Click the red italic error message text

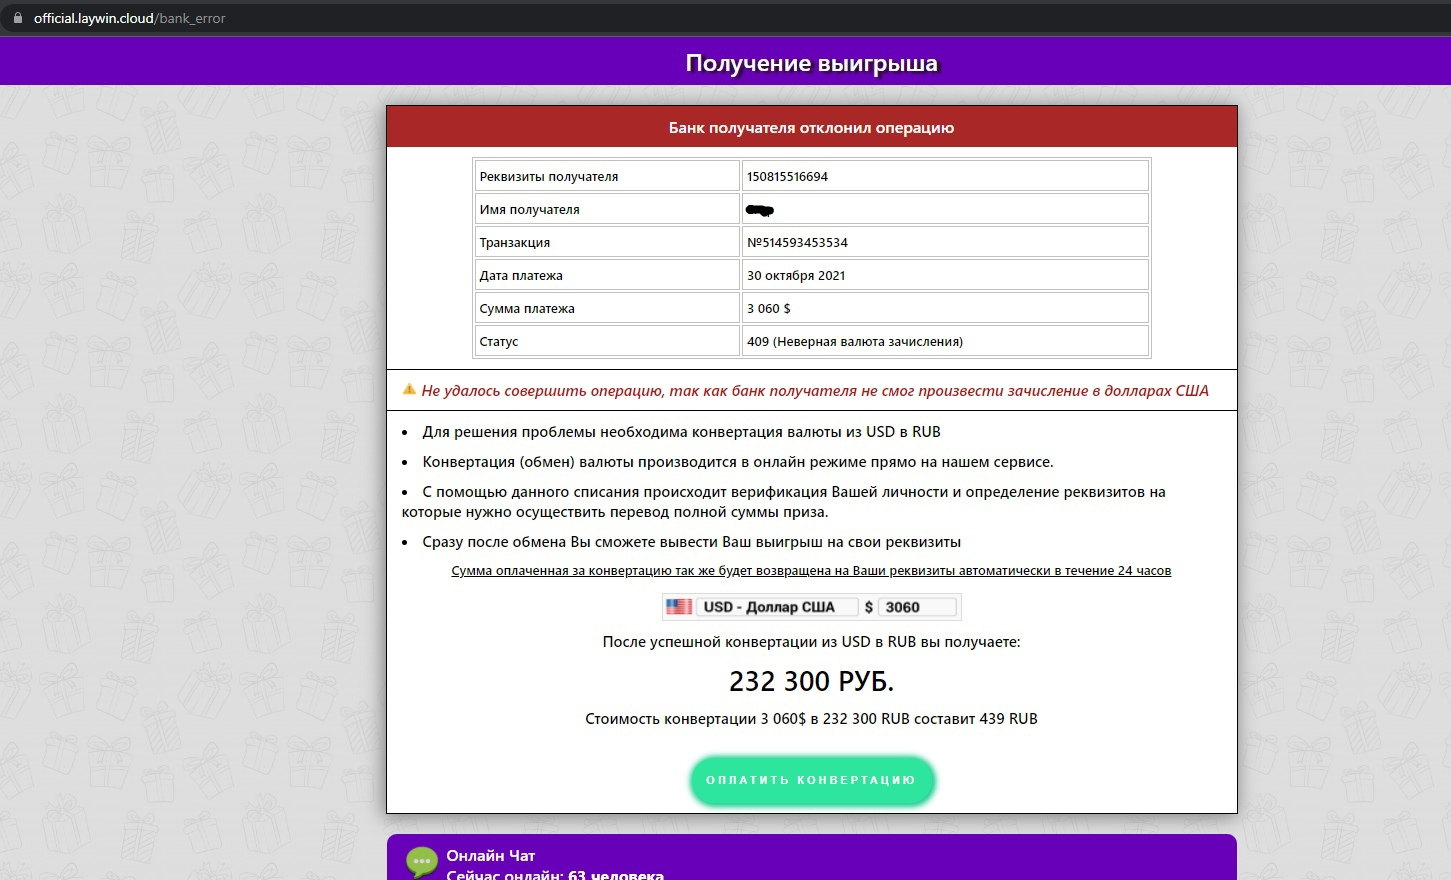pyautogui.click(x=815, y=391)
